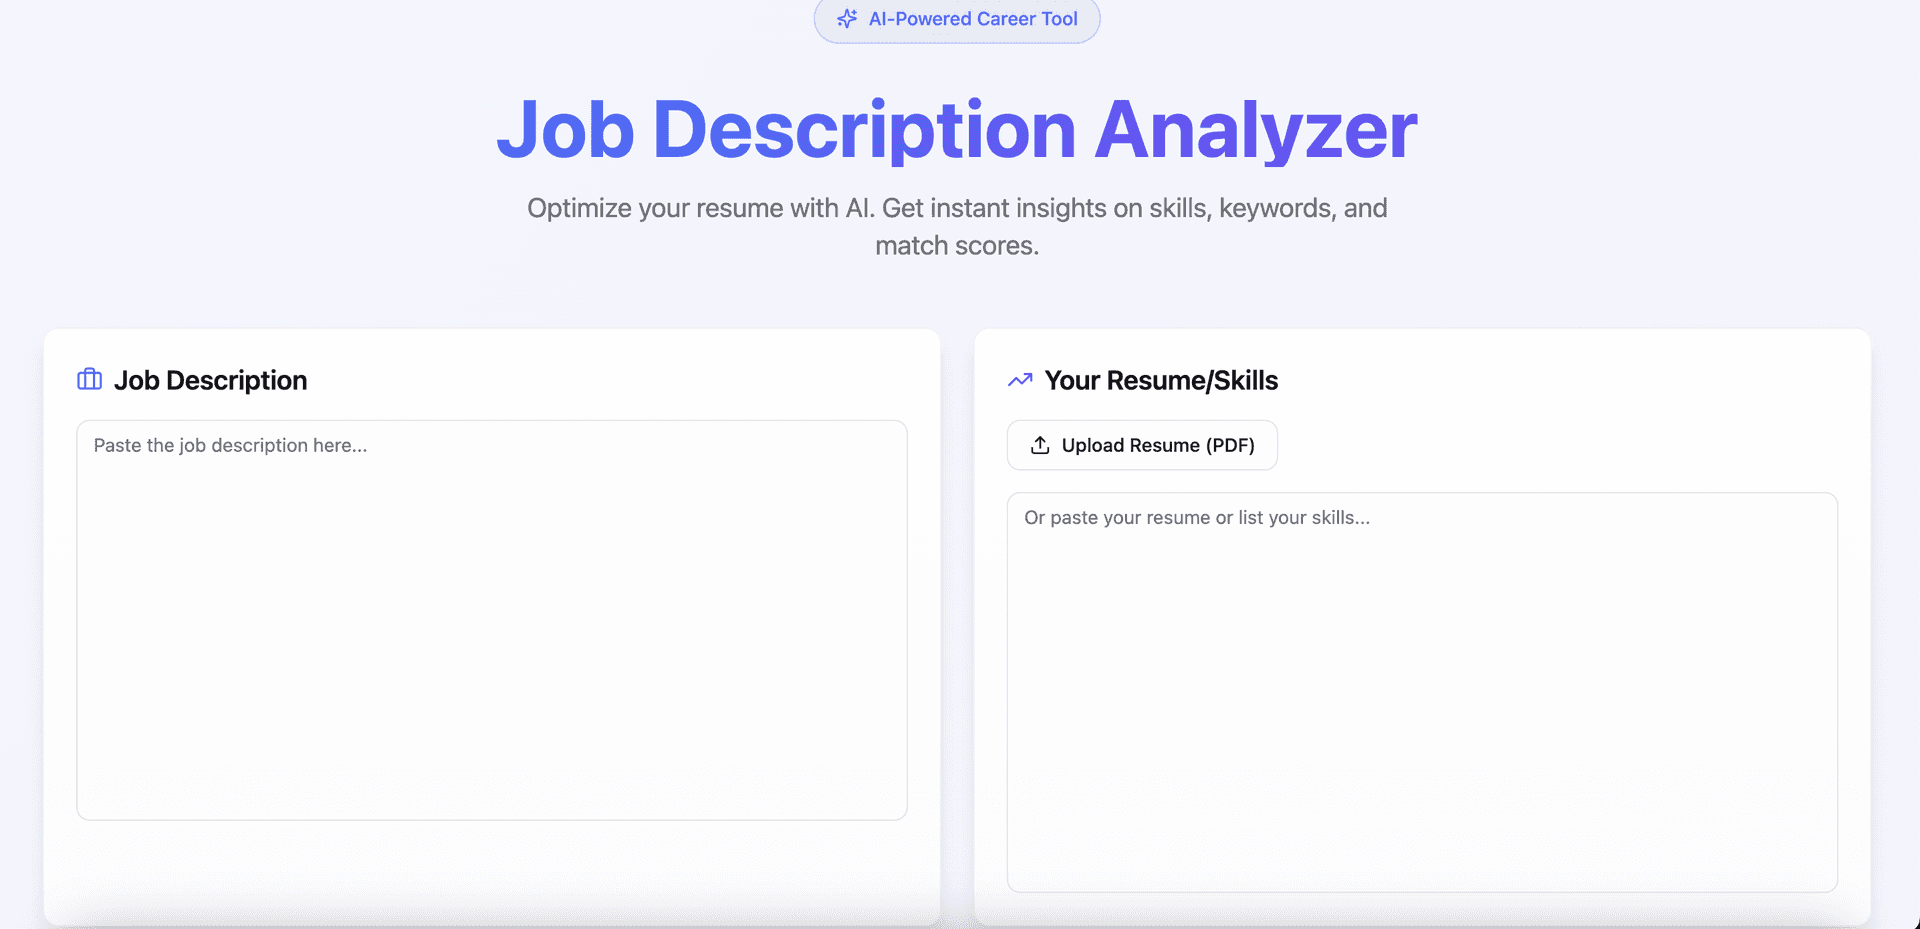Viewport: 1920px width, 929px height.
Task: Select the Your Resume/Skills panel heading
Action: tap(1161, 380)
